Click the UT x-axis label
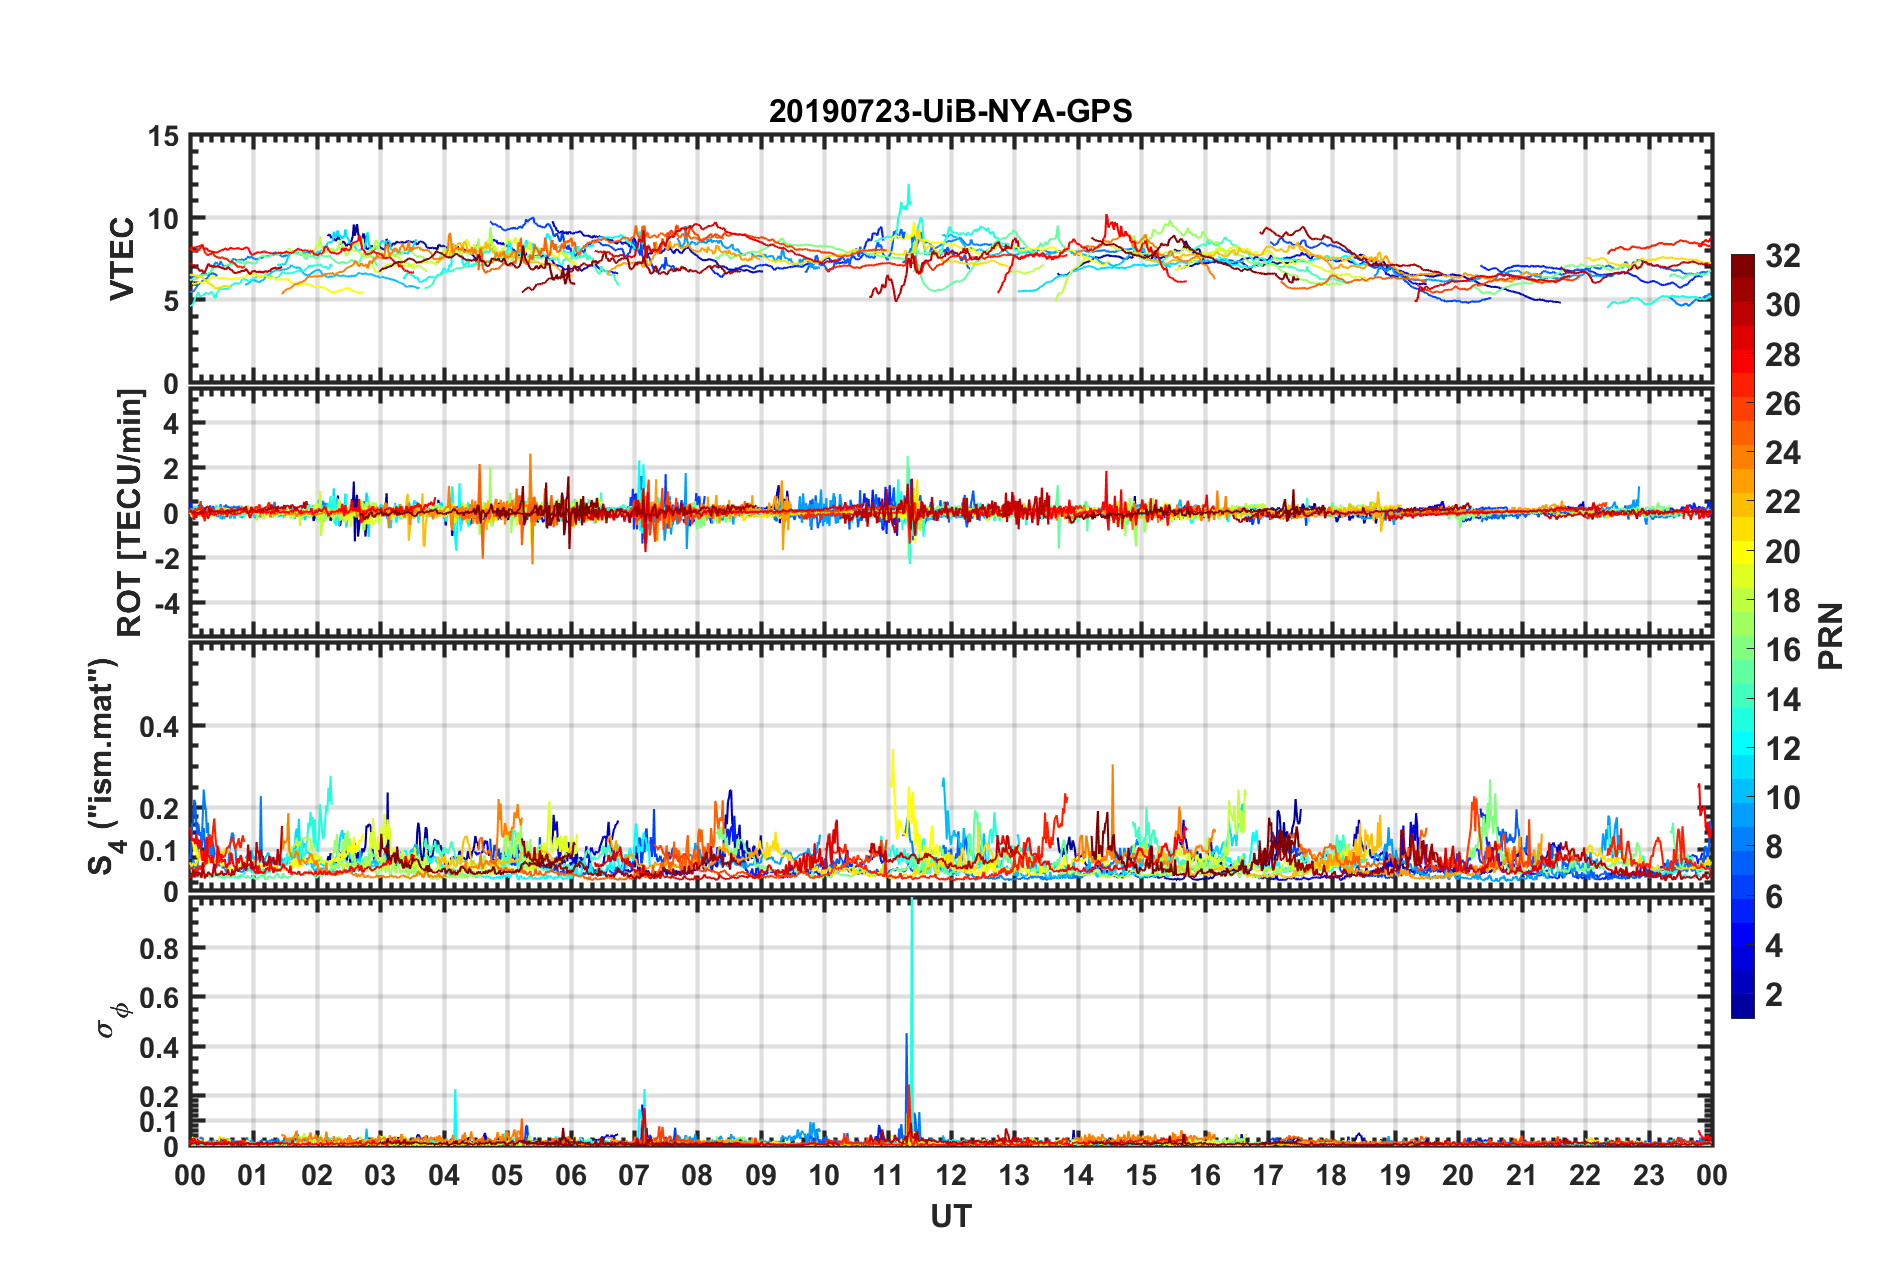Viewport: 1902px width, 1272px height. click(951, 1216)
